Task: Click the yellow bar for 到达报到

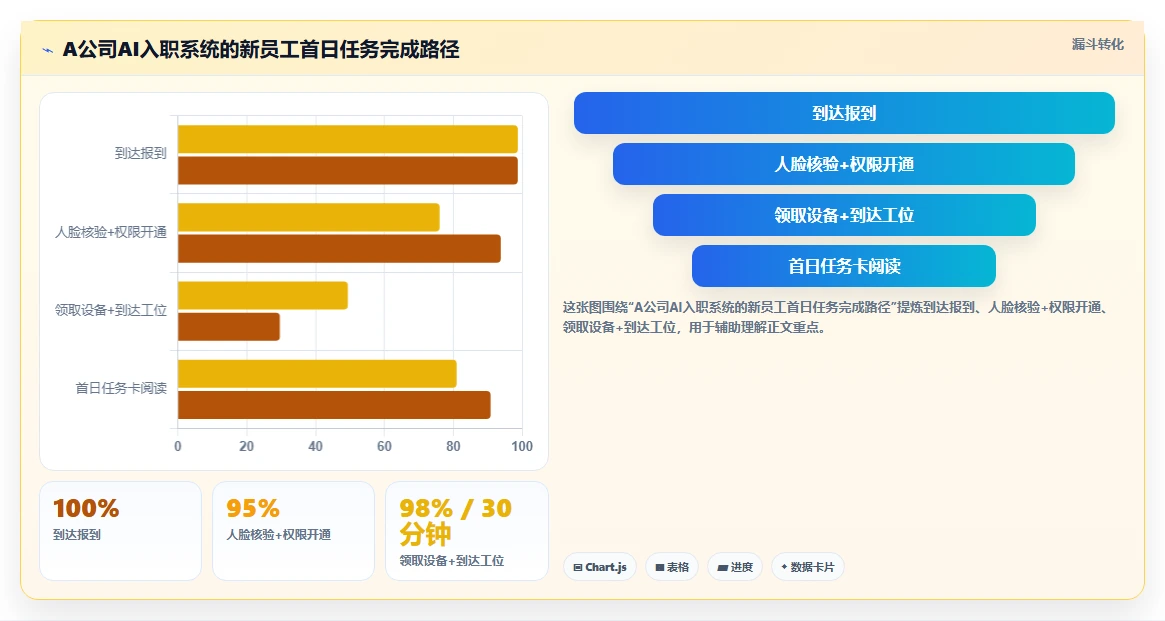Action: pos(348,139)
